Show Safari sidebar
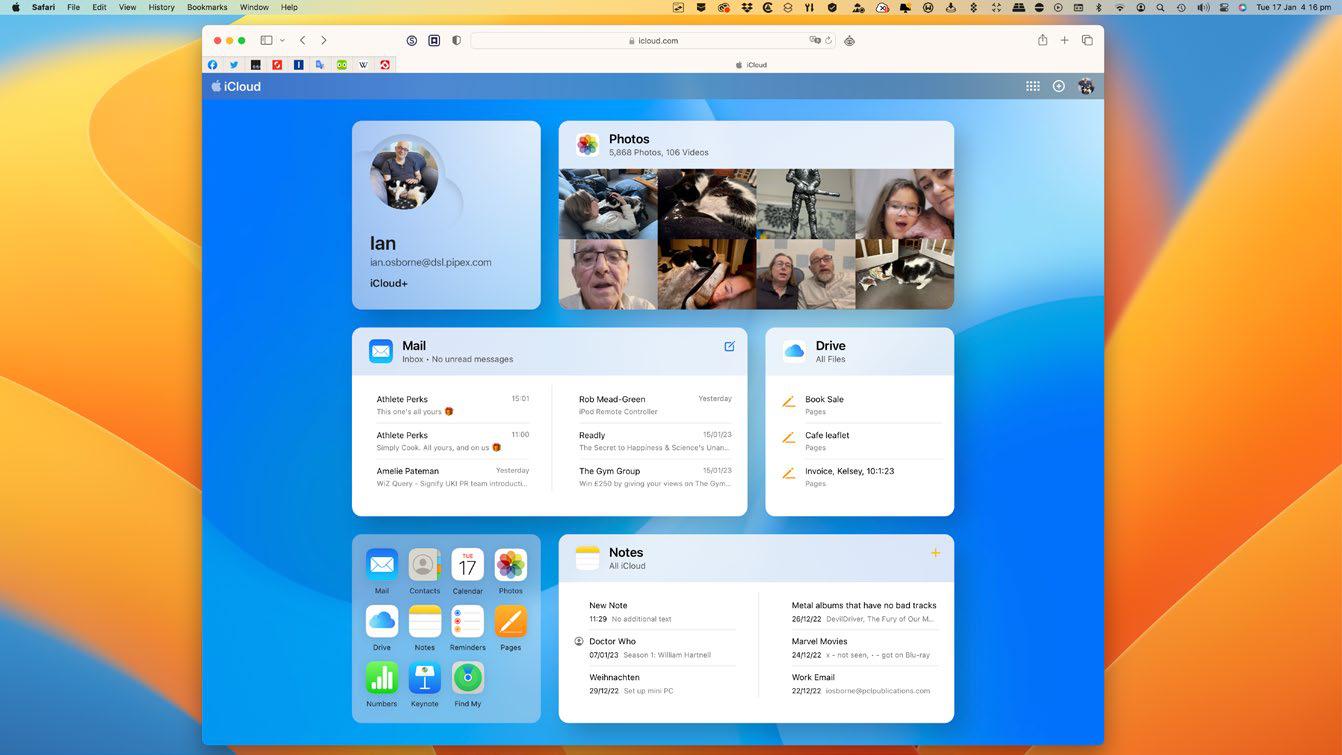Image resolution: width=1342 pixels, height=755 pixels. coord(266,41)
